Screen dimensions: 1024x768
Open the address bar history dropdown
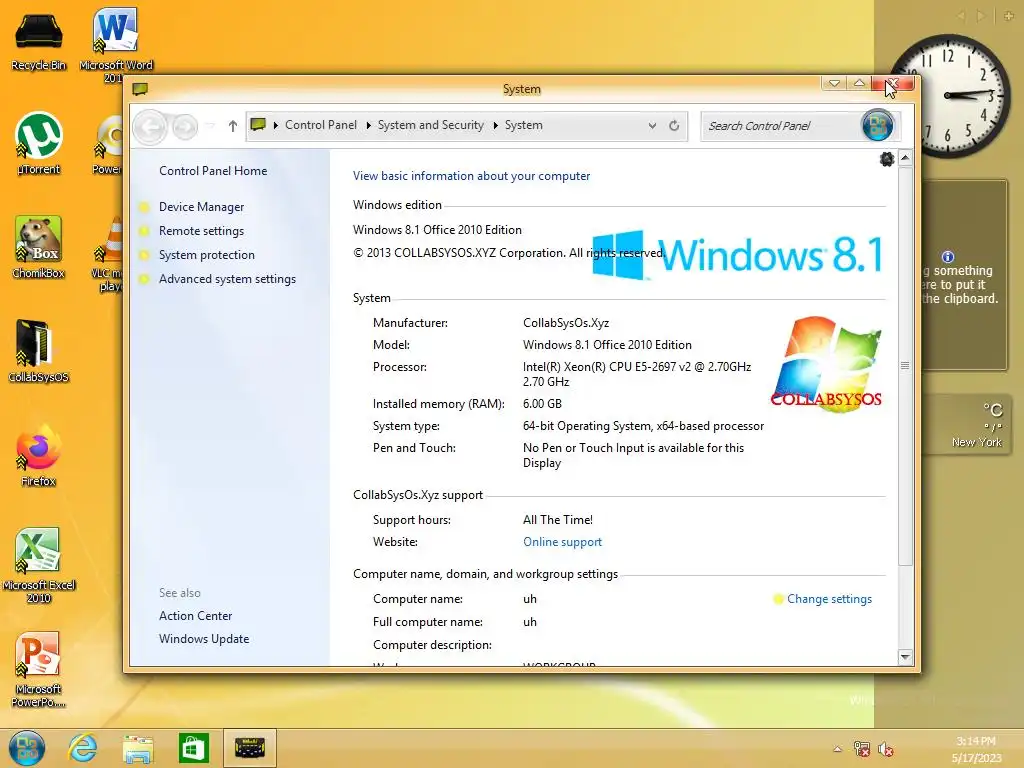(652, 125)
